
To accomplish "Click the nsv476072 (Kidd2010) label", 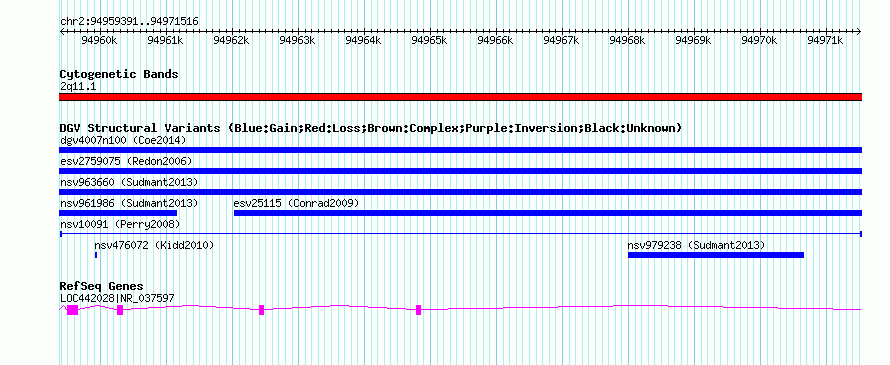I will coord(154,245).
